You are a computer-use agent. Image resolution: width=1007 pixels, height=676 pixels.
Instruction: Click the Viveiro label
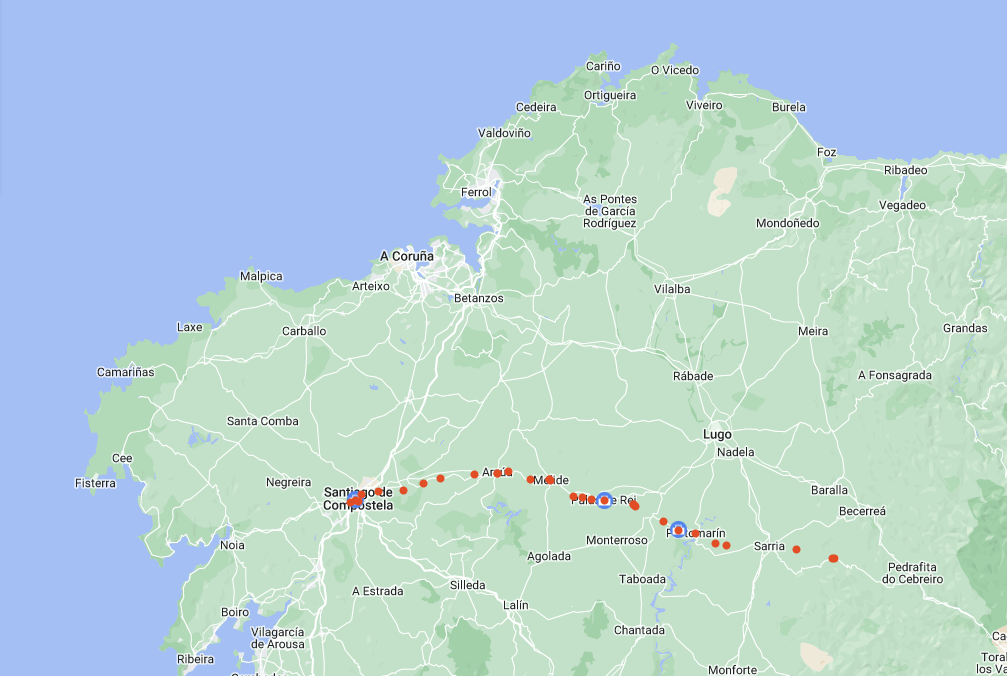(704, 105)
